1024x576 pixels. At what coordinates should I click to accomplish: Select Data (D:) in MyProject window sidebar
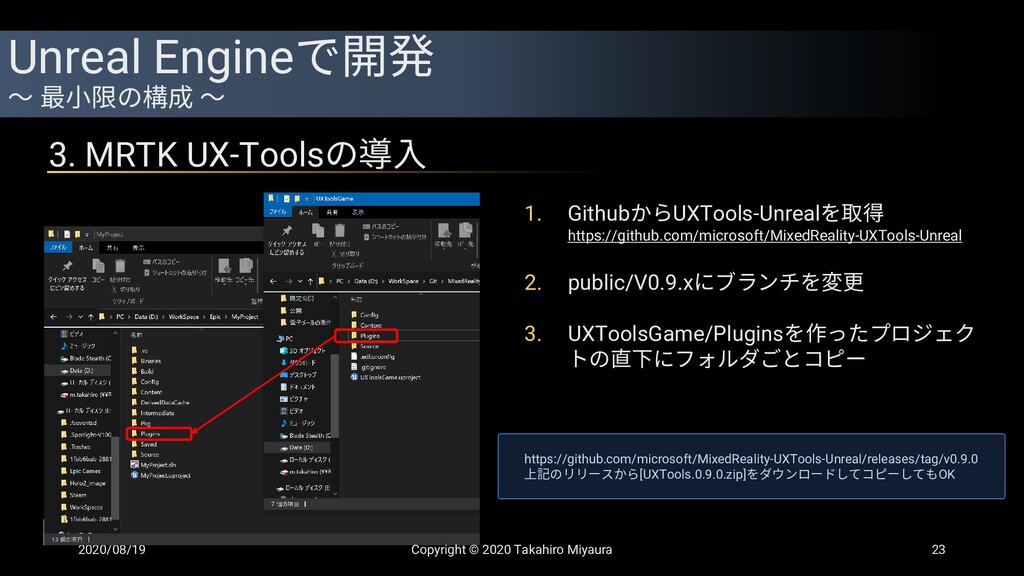click(x=77, y=370)
